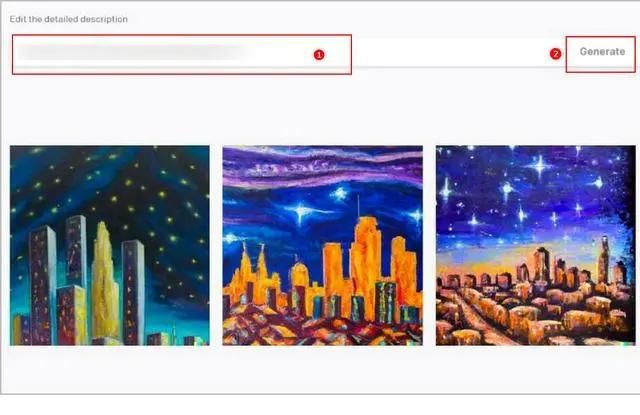Click the tallest orange skyscraper in middle painting
The height and width of the screenshot is (415, 640).
[365, 265]
